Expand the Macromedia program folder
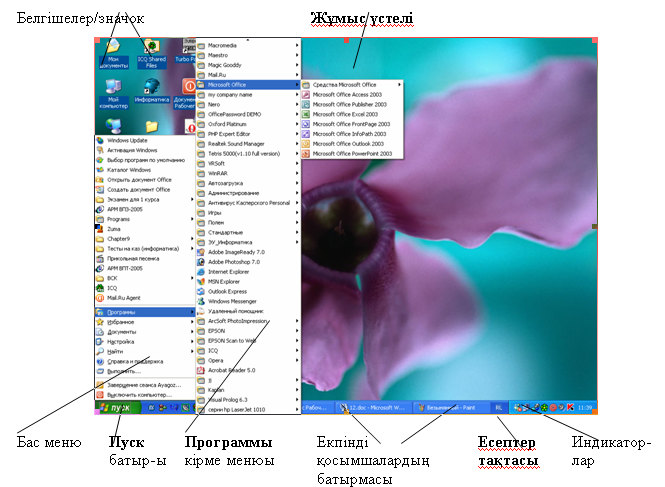The width and height of the screenshot is (665, 487). coord(248,45)
